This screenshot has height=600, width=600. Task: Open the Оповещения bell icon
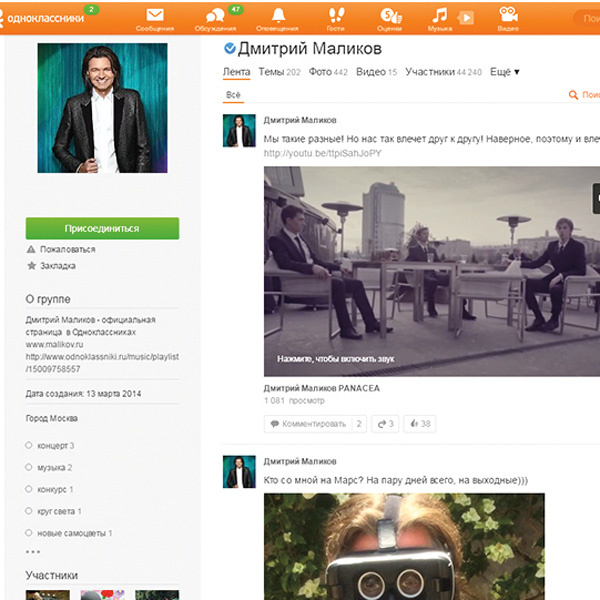pos(278,15)
